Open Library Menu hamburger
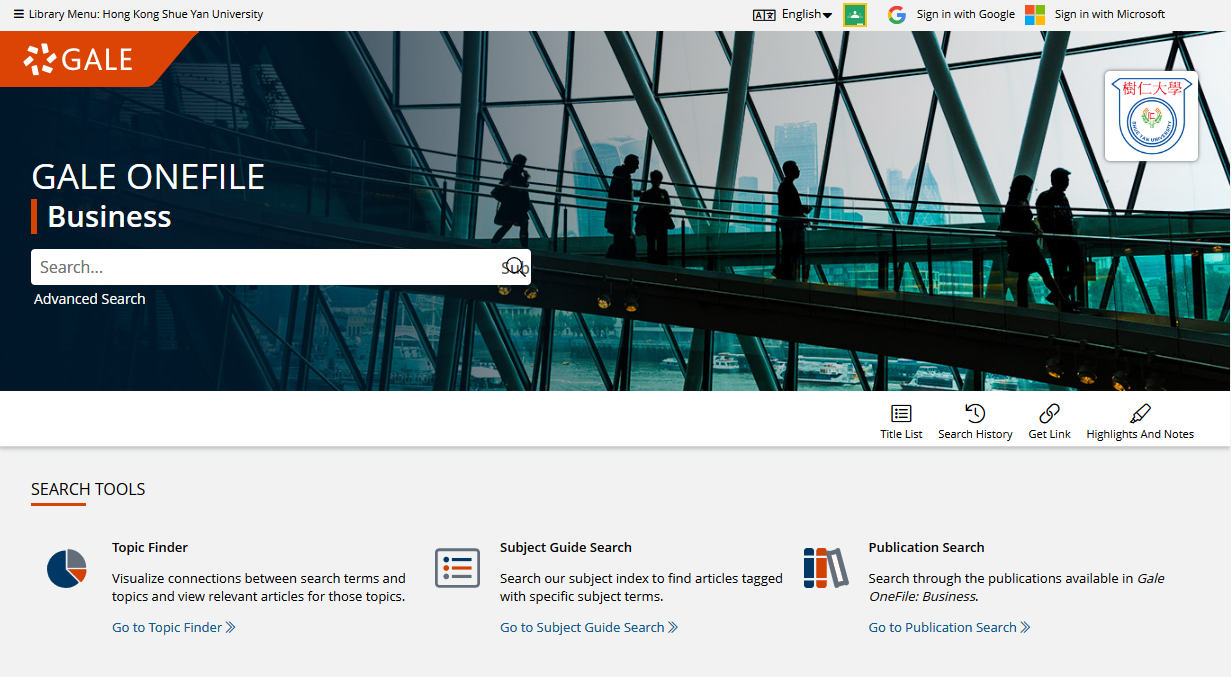This screenshot has width=1231, height=677. point(18,15)
